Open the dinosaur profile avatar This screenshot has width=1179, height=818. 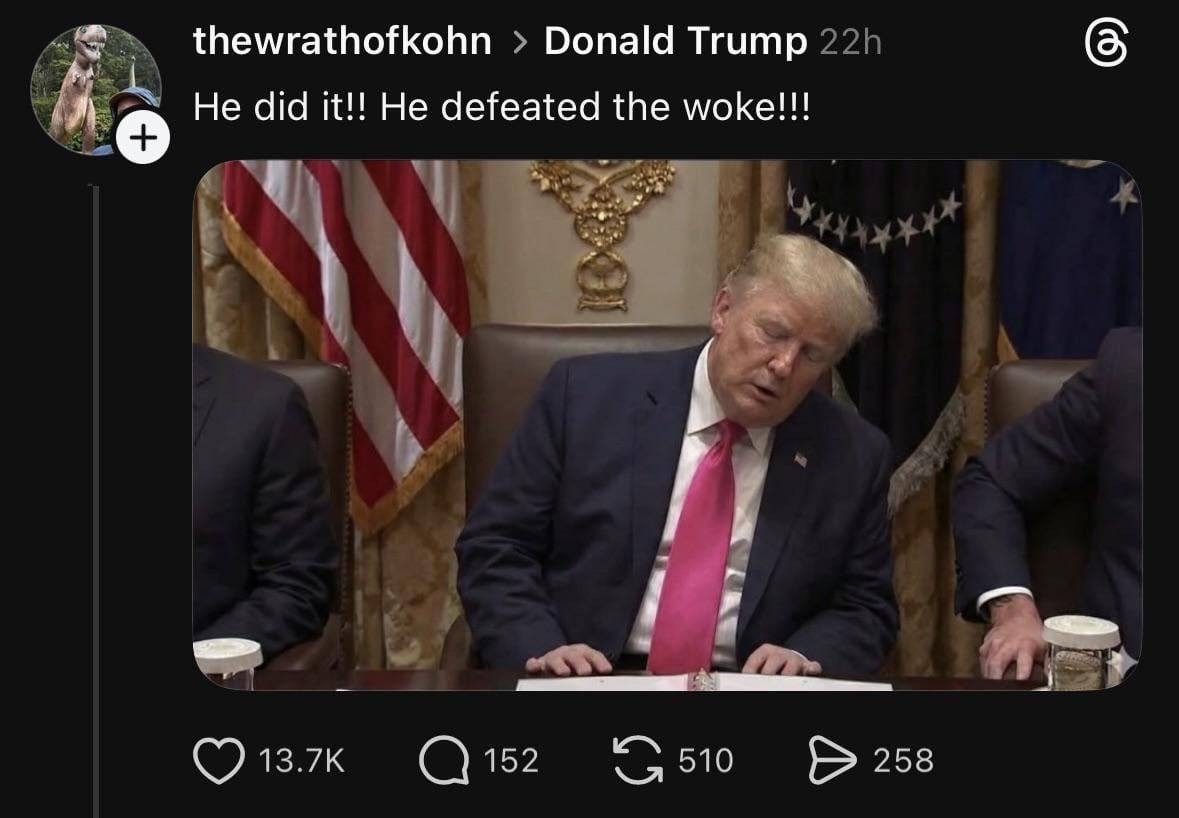point(95,89)
